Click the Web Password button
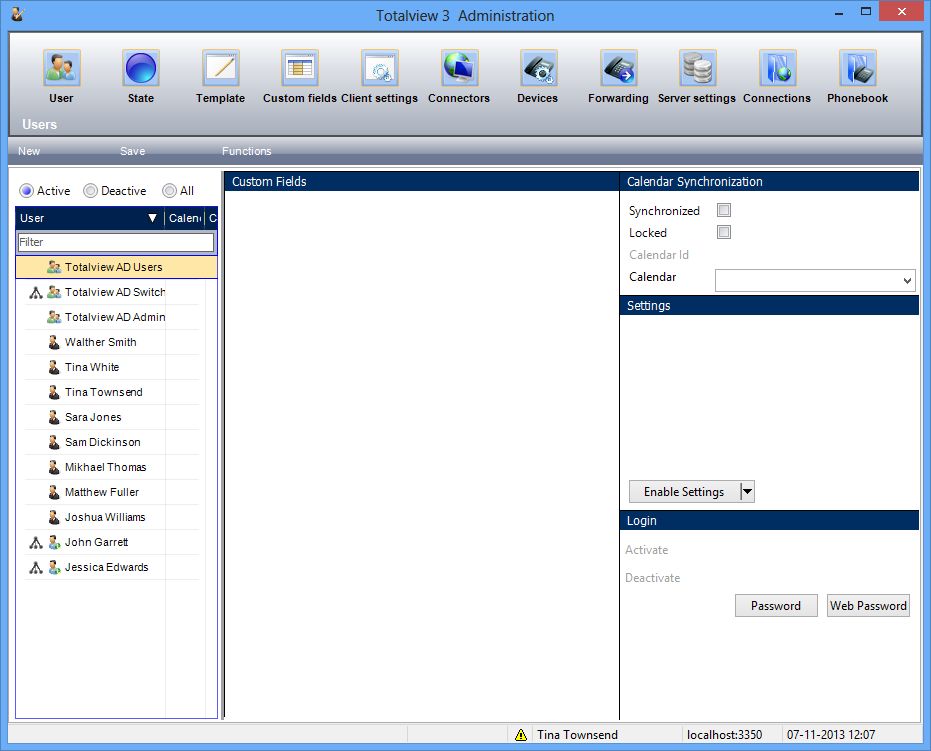This screenshot has height=751, width=931. pos(868,606)
